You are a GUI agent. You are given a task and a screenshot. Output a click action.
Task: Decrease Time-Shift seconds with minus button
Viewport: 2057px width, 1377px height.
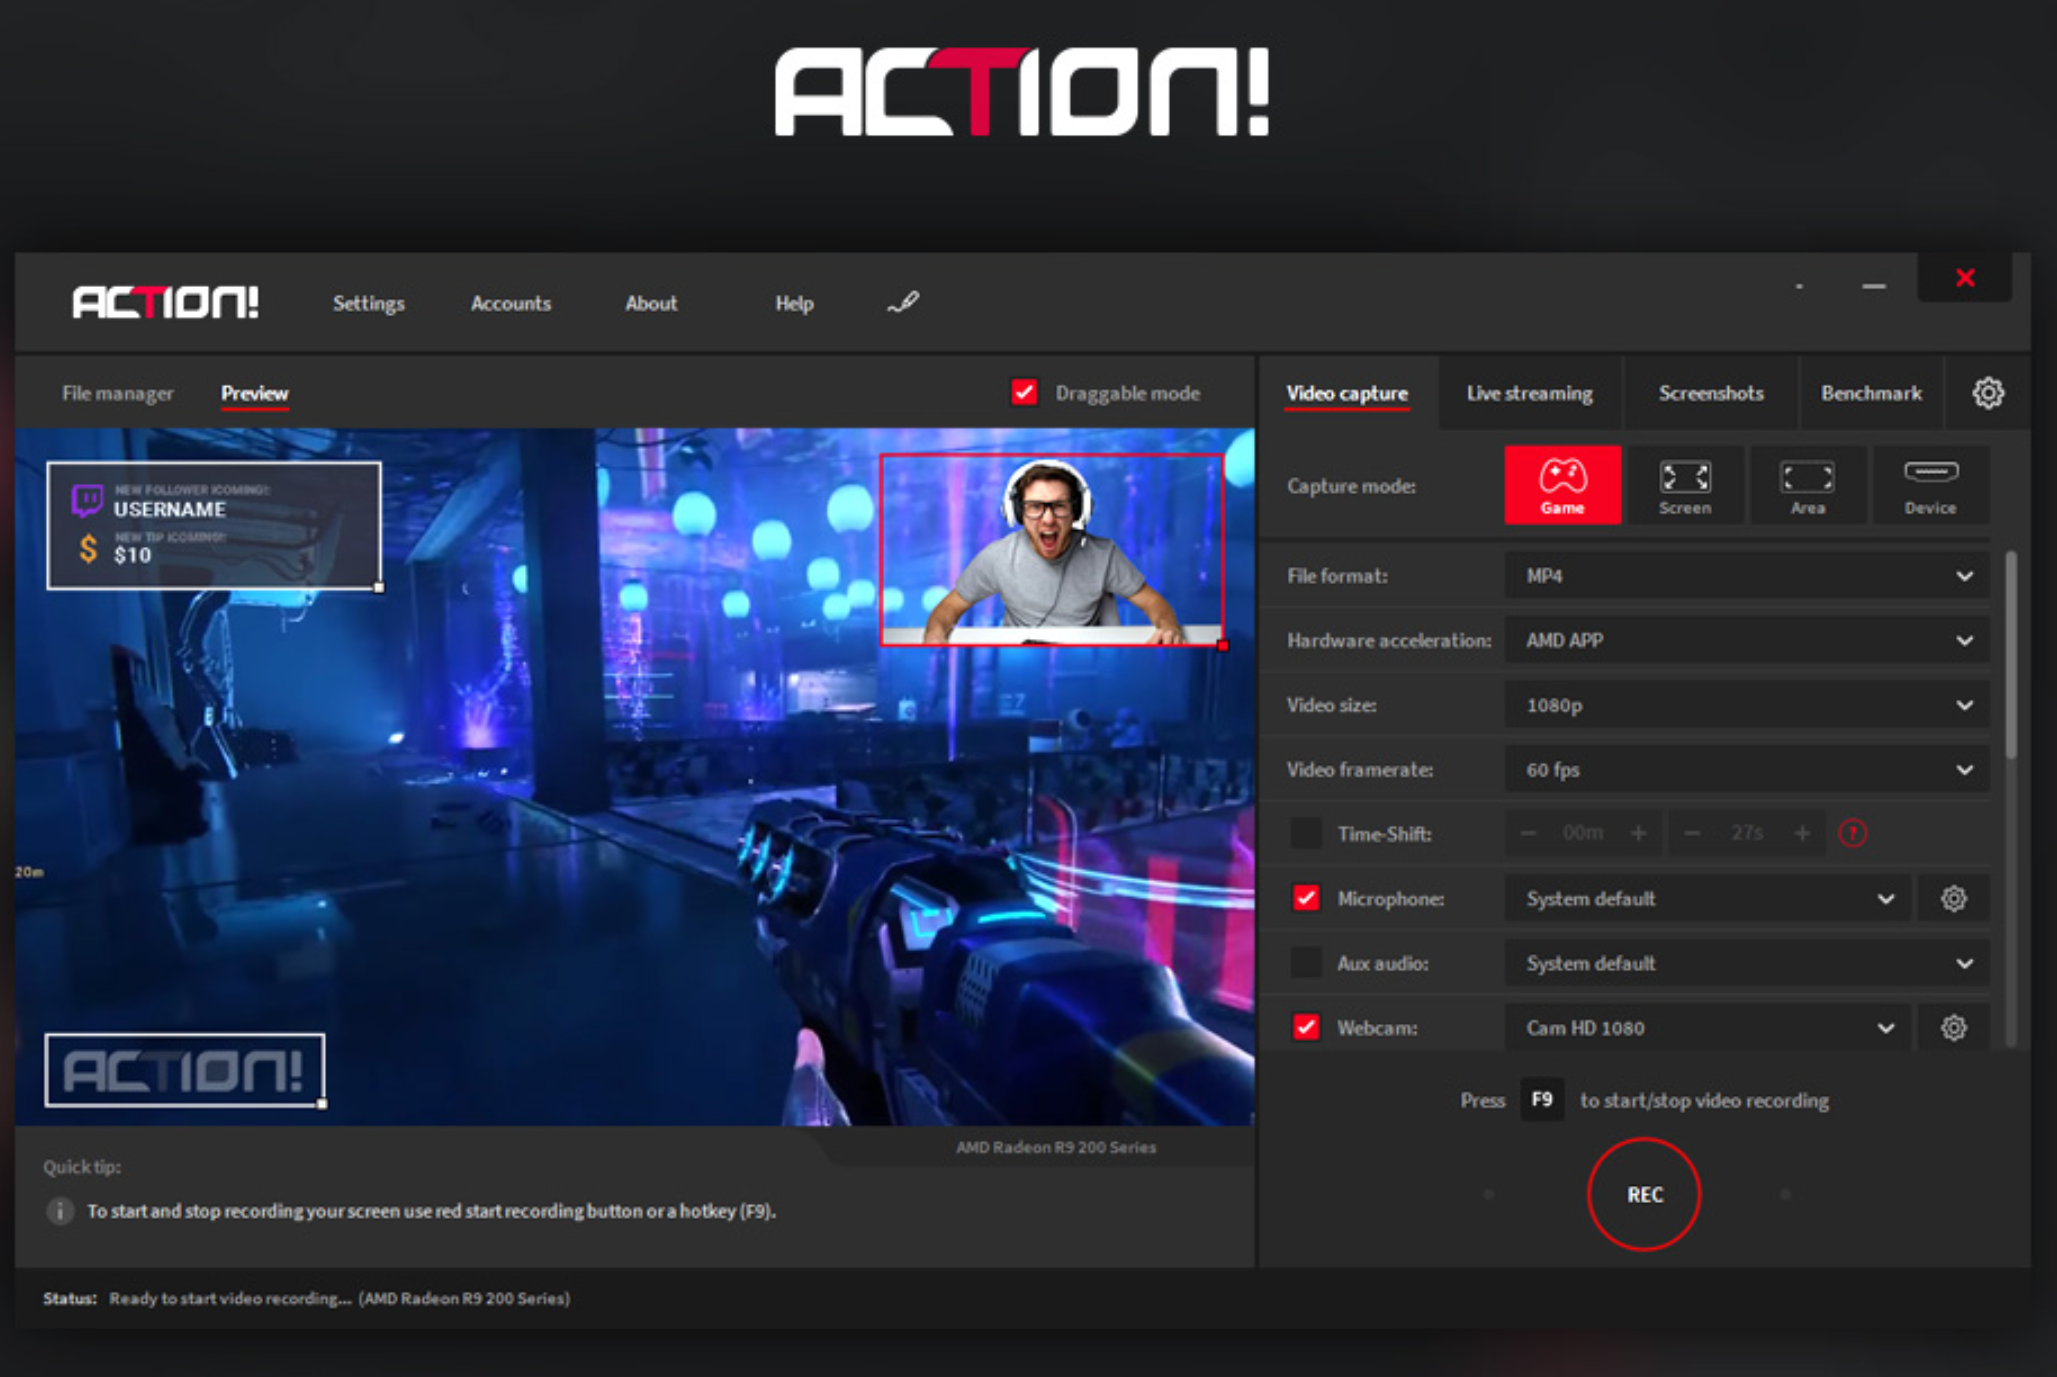pos(1692,833)
